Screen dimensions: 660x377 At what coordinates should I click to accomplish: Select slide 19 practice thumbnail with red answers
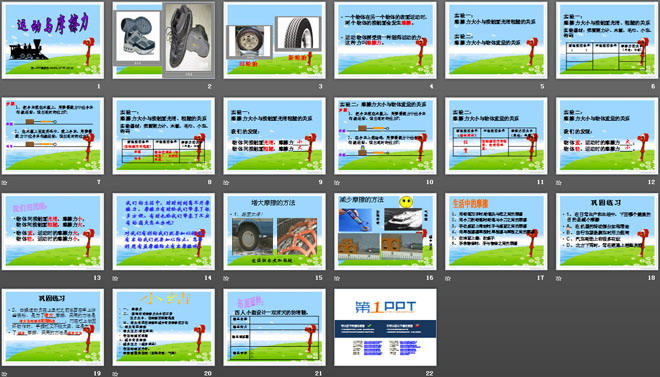53,327
